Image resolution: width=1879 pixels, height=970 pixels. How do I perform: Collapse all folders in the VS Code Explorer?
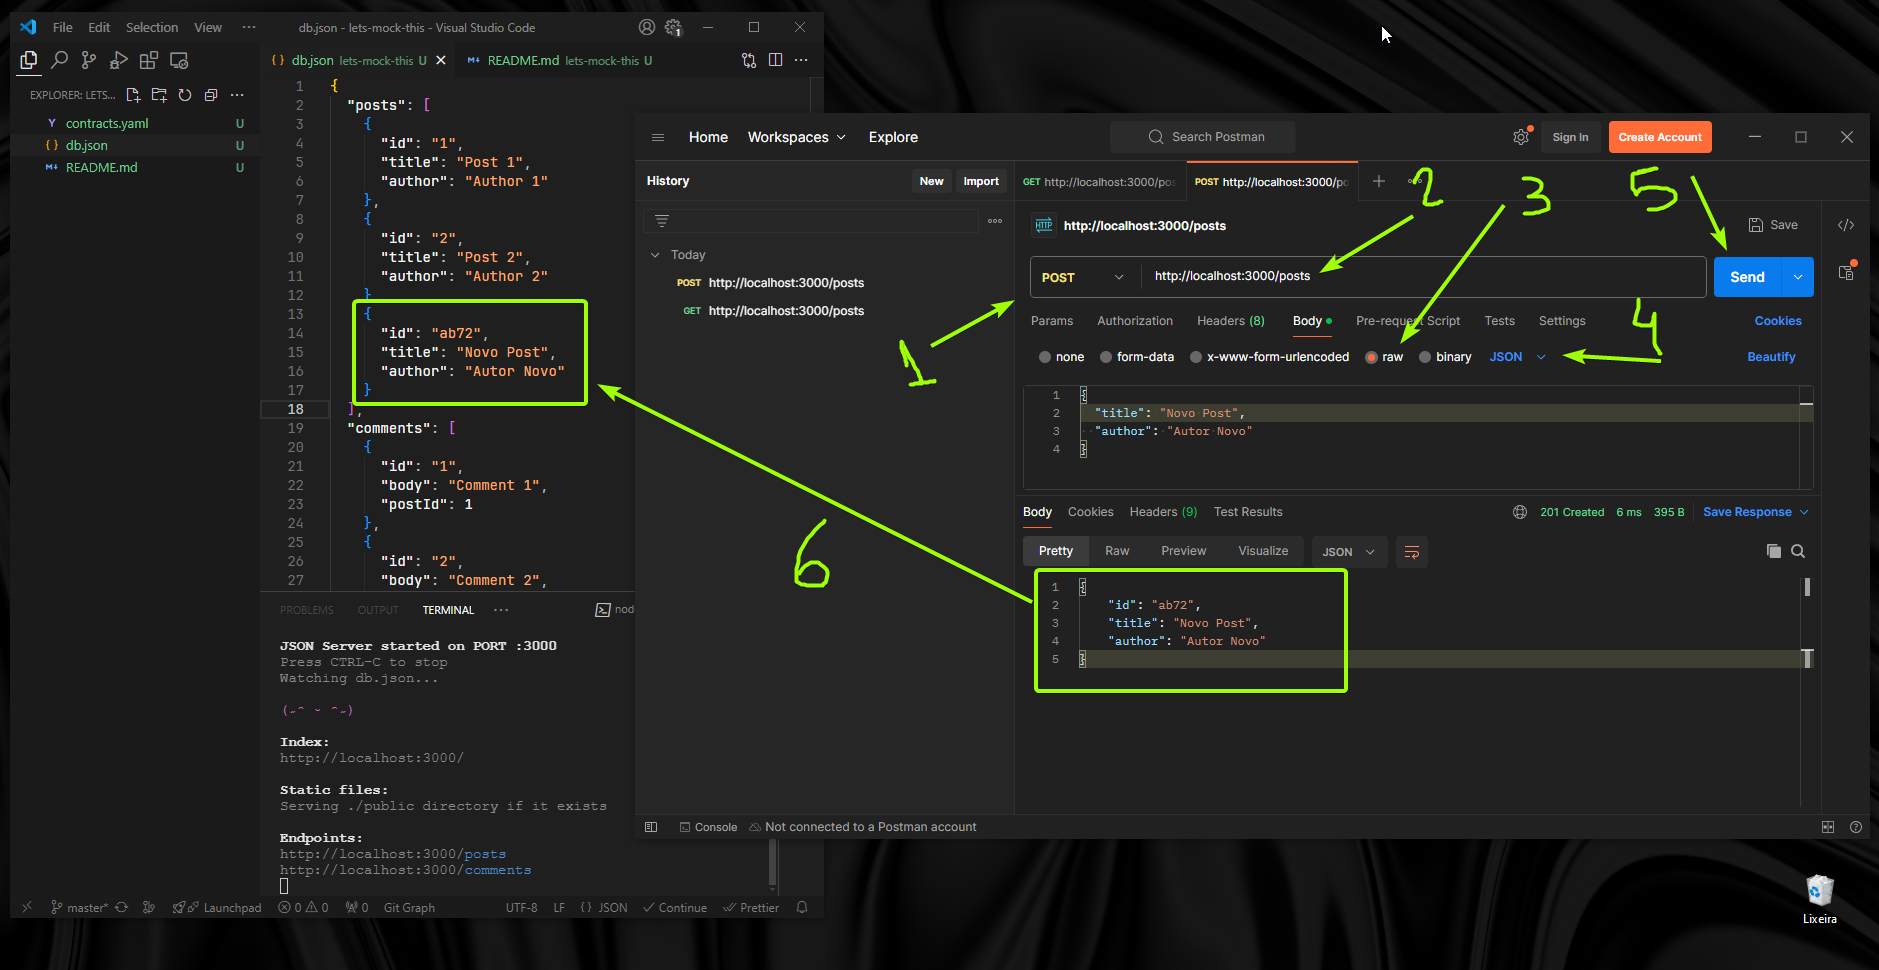point(211,95)
